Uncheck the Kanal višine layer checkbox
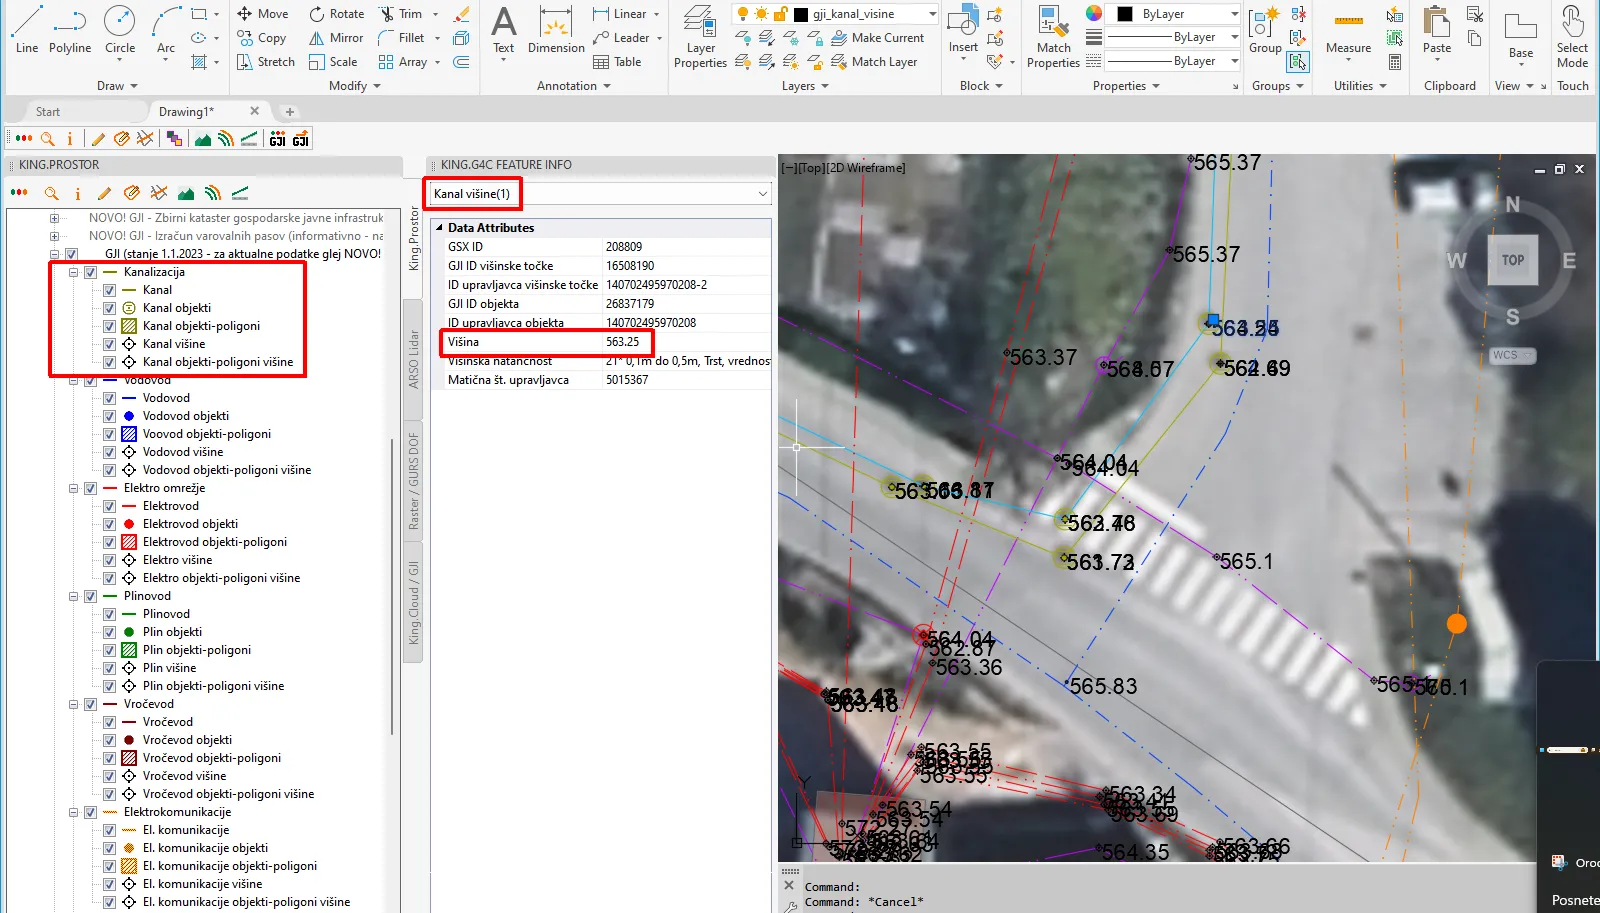 [x=110, y=344]
